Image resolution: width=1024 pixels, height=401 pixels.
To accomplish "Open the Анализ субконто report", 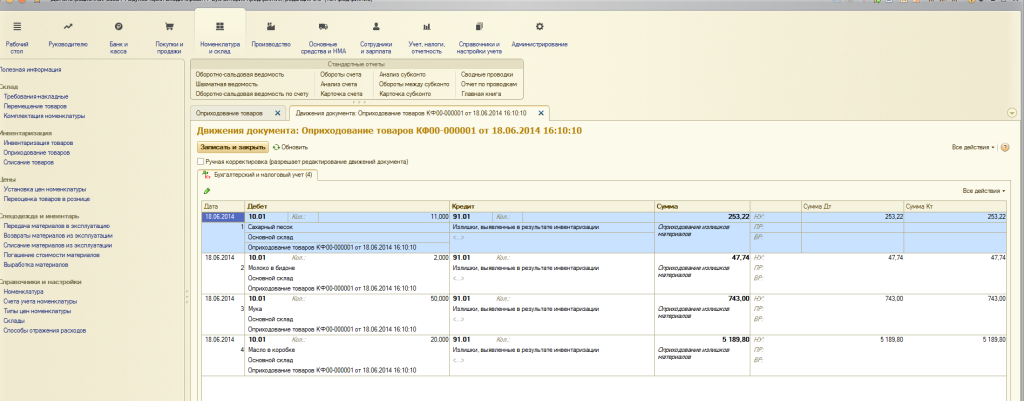I will 402,74.
